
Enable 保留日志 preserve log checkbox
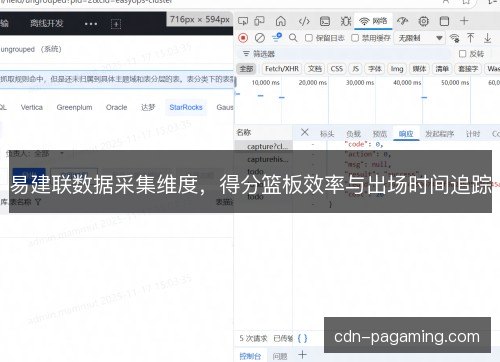pos(309,38)
